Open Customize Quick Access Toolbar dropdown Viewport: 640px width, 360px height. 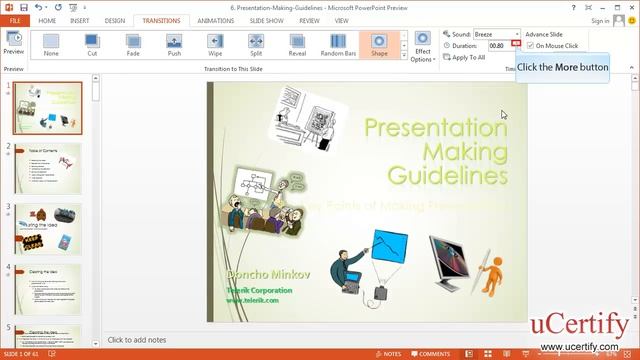85,8
